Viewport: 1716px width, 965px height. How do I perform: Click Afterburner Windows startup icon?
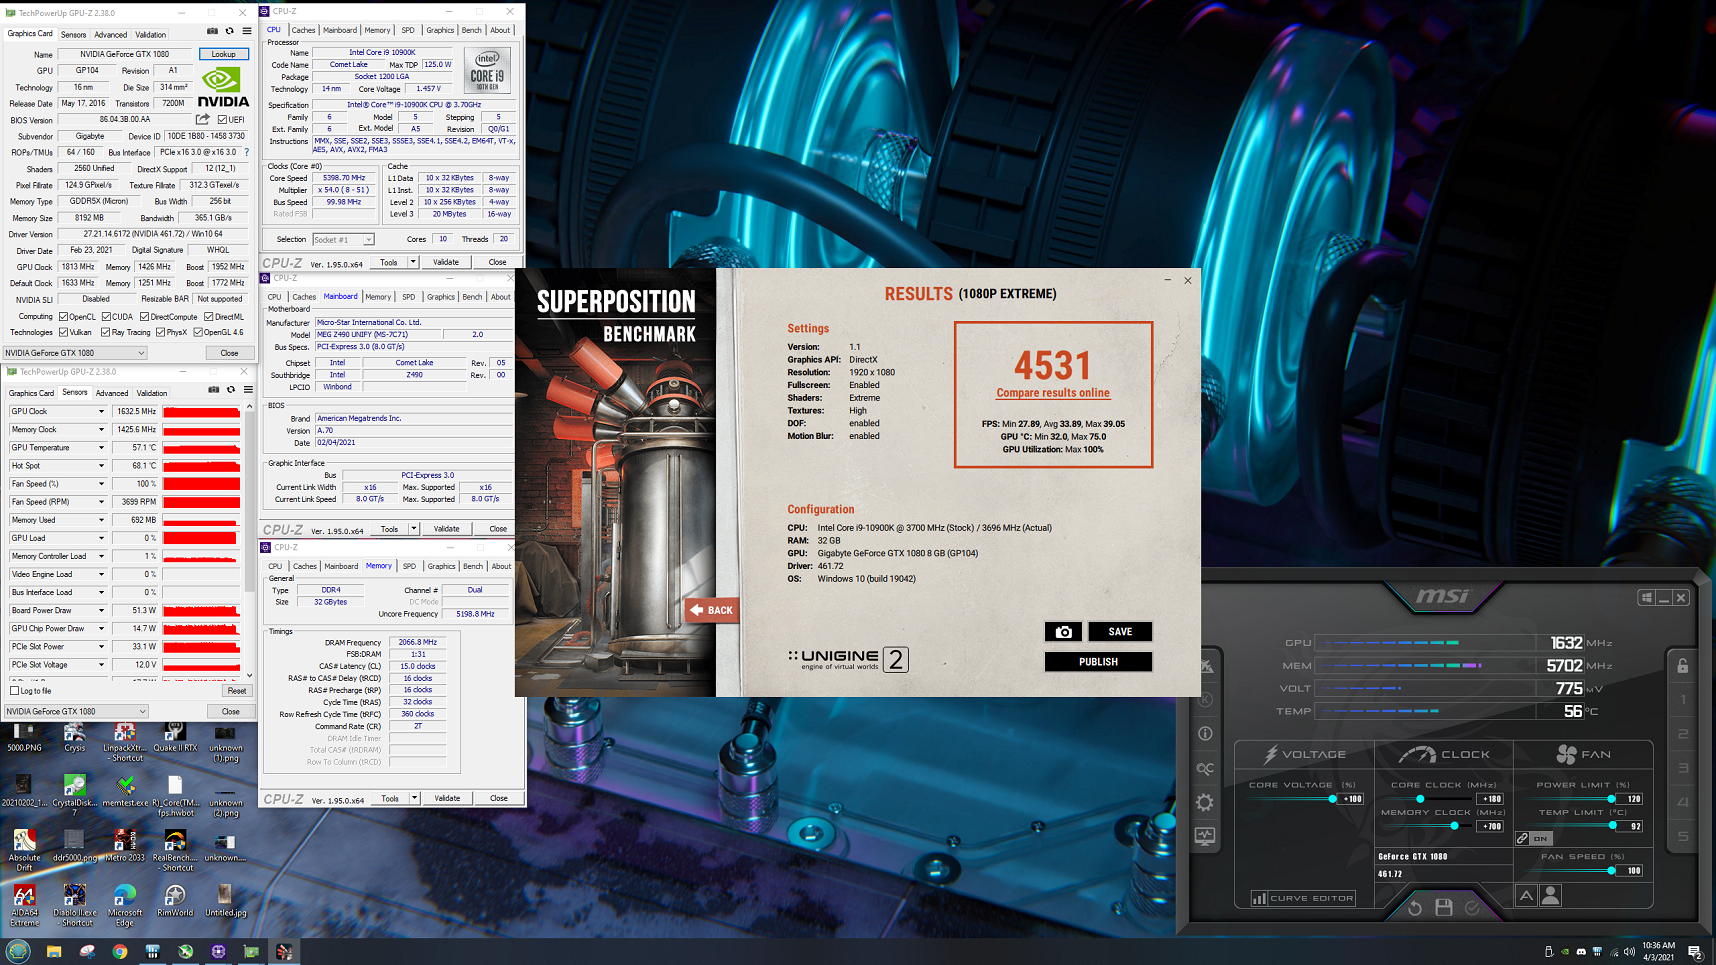(x=1646, y=598)
